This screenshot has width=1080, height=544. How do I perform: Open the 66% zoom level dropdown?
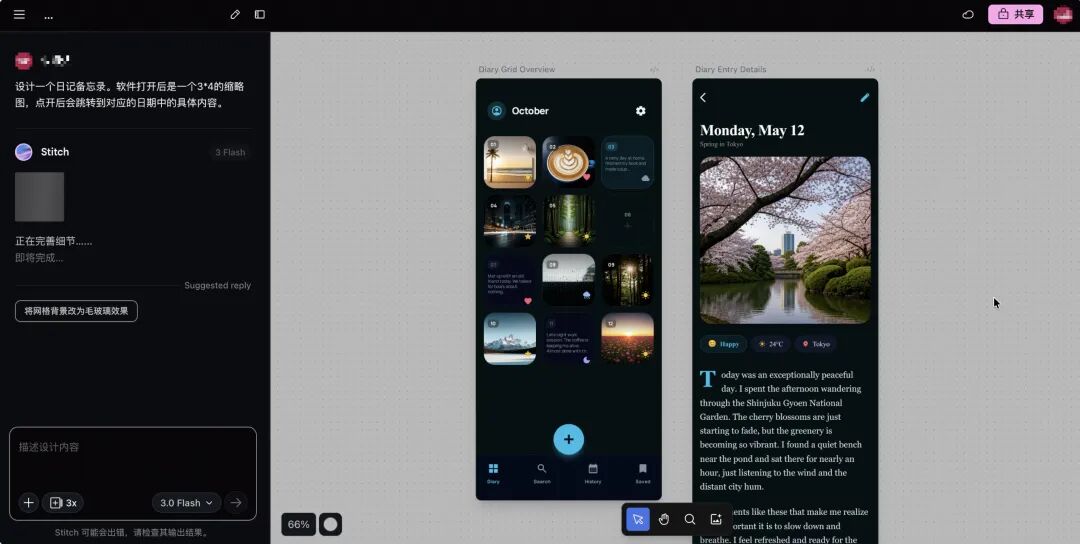pos(298,524)
